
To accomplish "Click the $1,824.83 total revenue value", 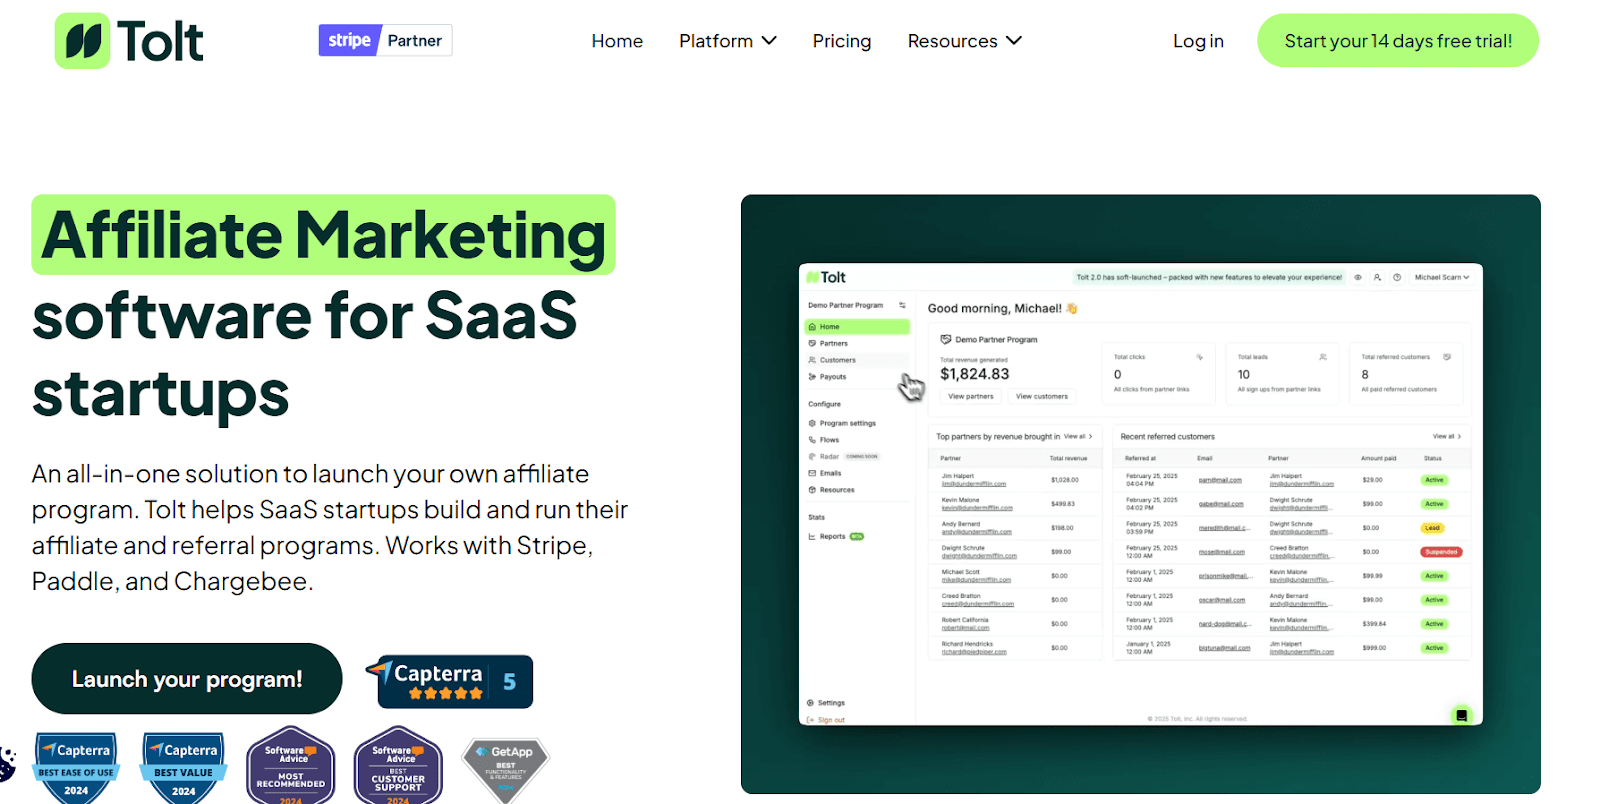I will coord(975,374).
